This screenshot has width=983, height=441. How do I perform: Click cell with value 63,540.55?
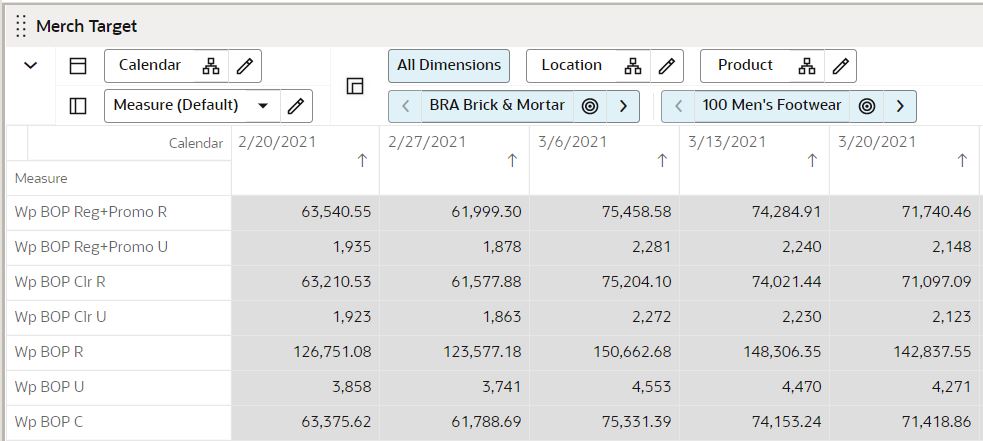[x=305, y=212]
